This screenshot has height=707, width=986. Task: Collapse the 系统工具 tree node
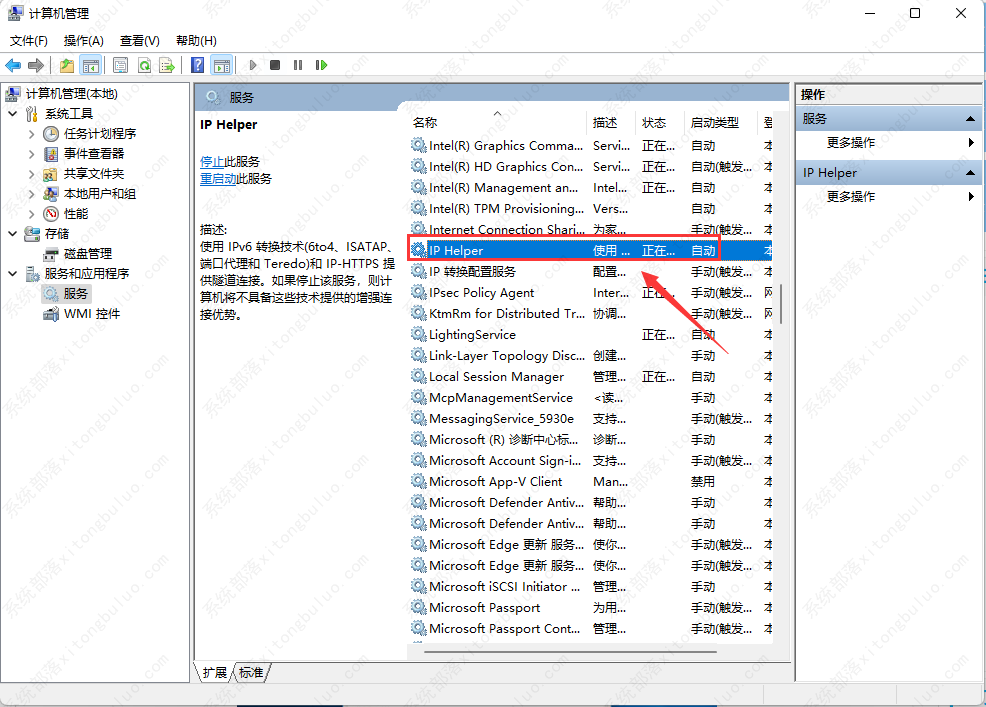click(13, 114)
